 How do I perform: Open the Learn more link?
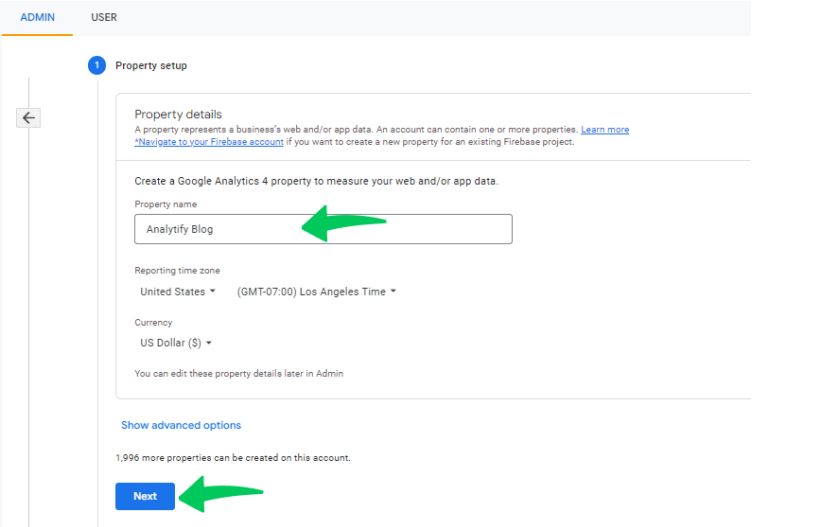point(605,130)
